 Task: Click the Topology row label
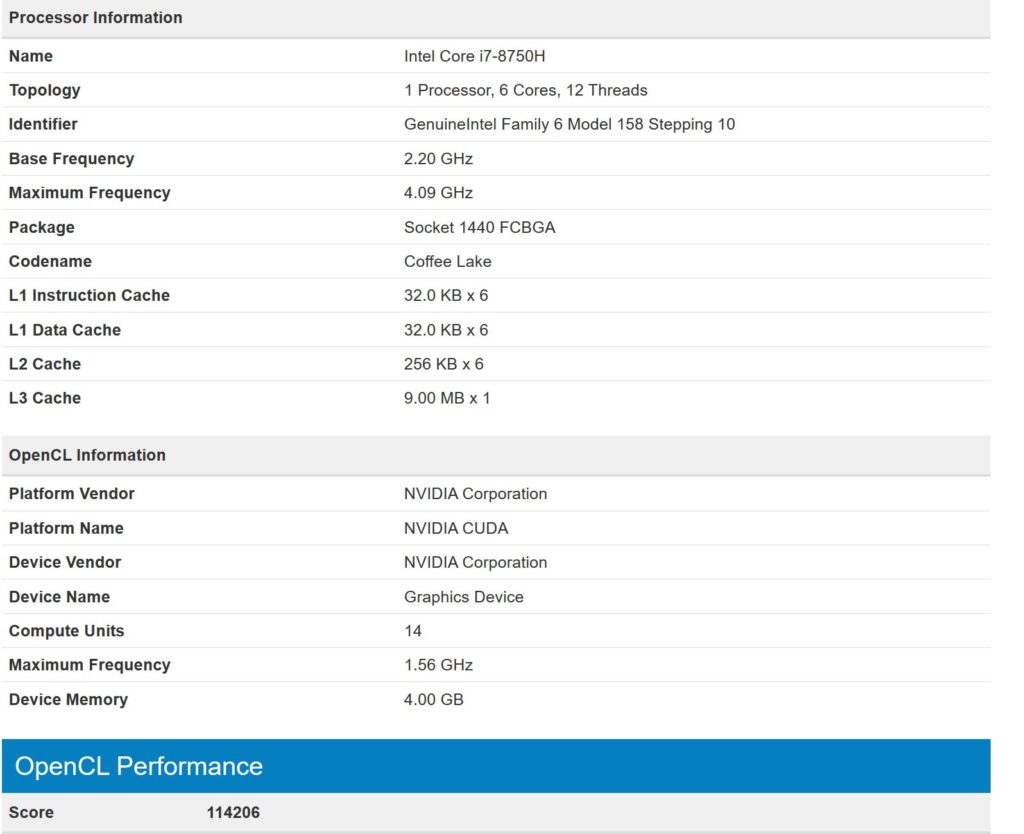(x=44, y=90)
